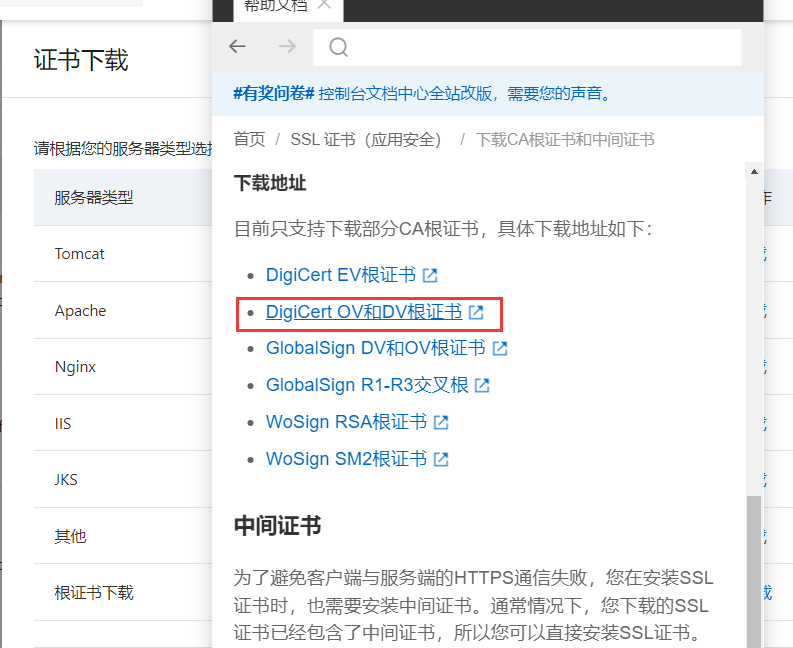Go forward with the right arrow button

[287, 47]
